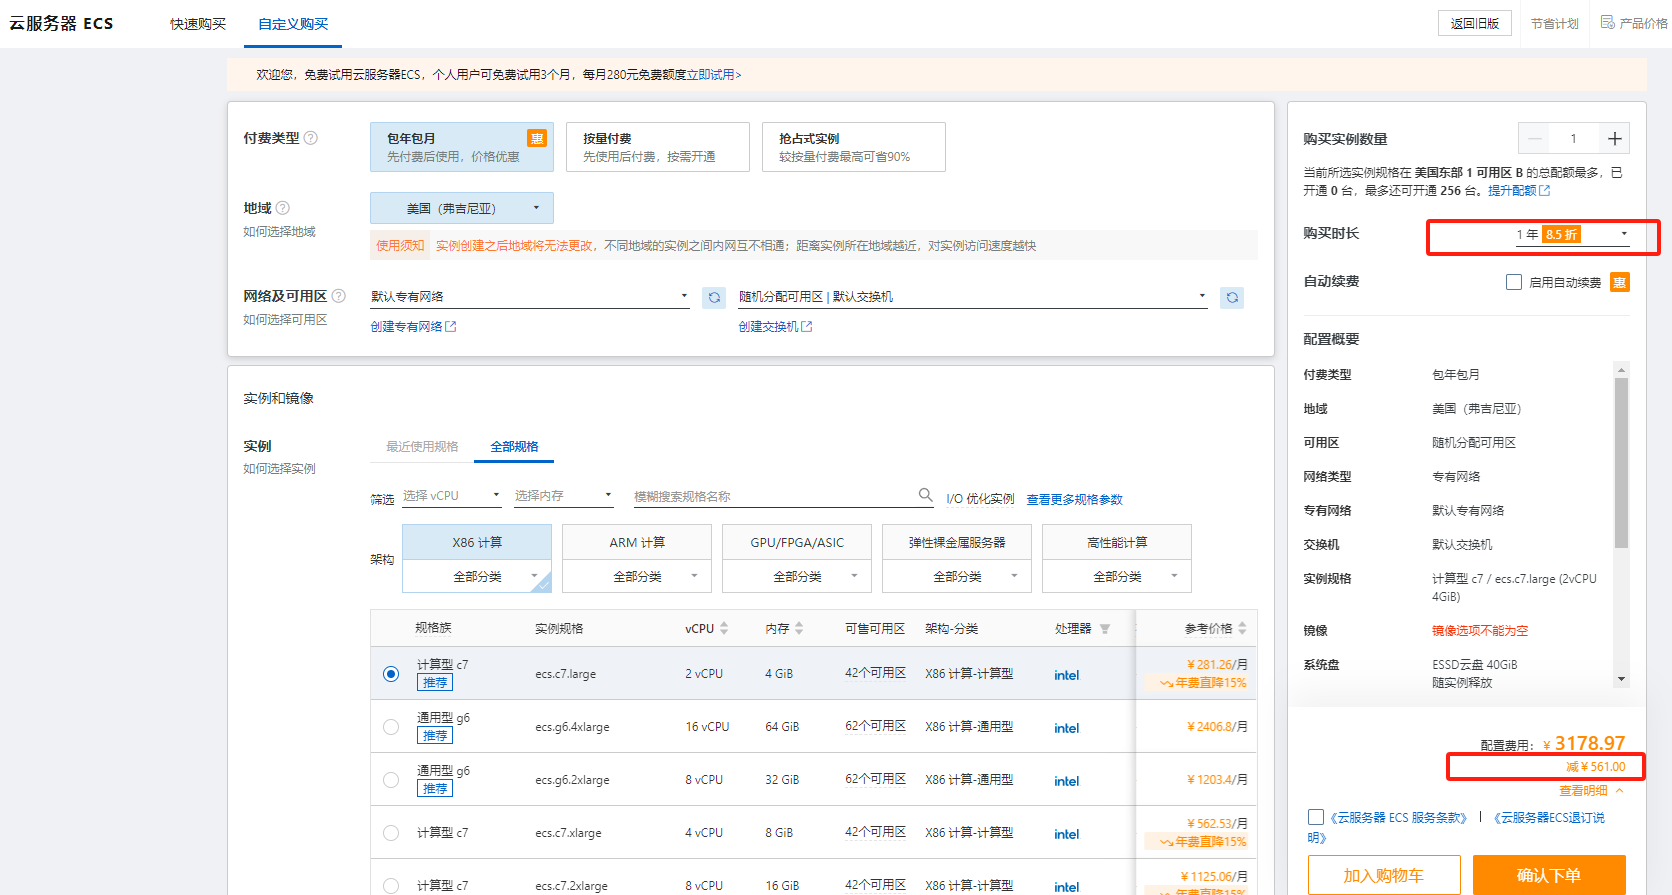Image resolution: width=1672 pixels, height=895 pixels.
Task: Click the 推荐 tag on ecs.g6.2xlarge row
Action: pos(435,788)
